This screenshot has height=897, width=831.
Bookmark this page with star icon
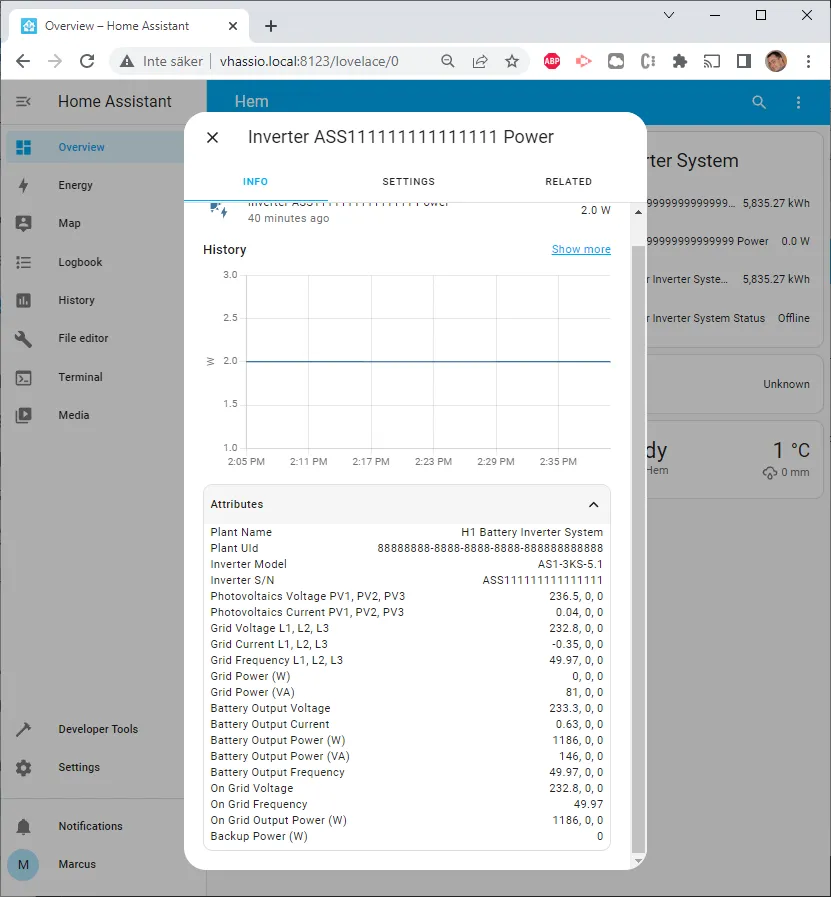point(512,61)
